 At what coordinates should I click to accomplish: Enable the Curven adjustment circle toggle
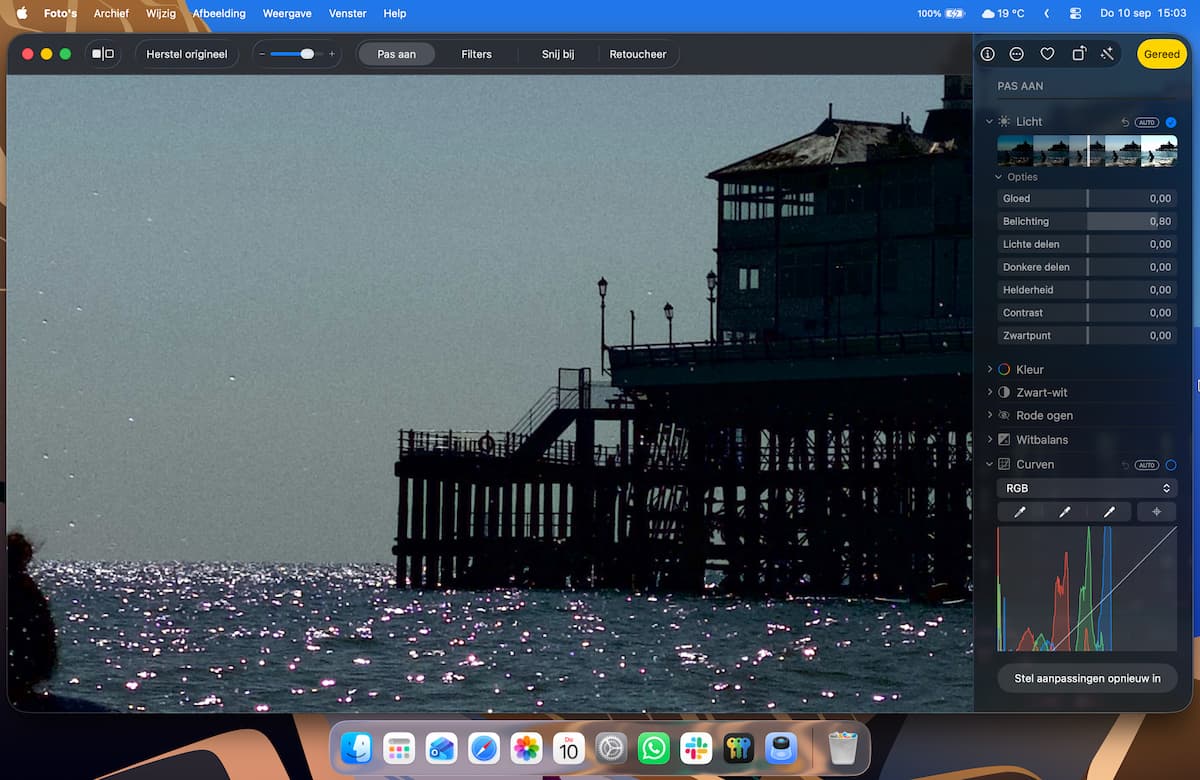point(1171,465)
